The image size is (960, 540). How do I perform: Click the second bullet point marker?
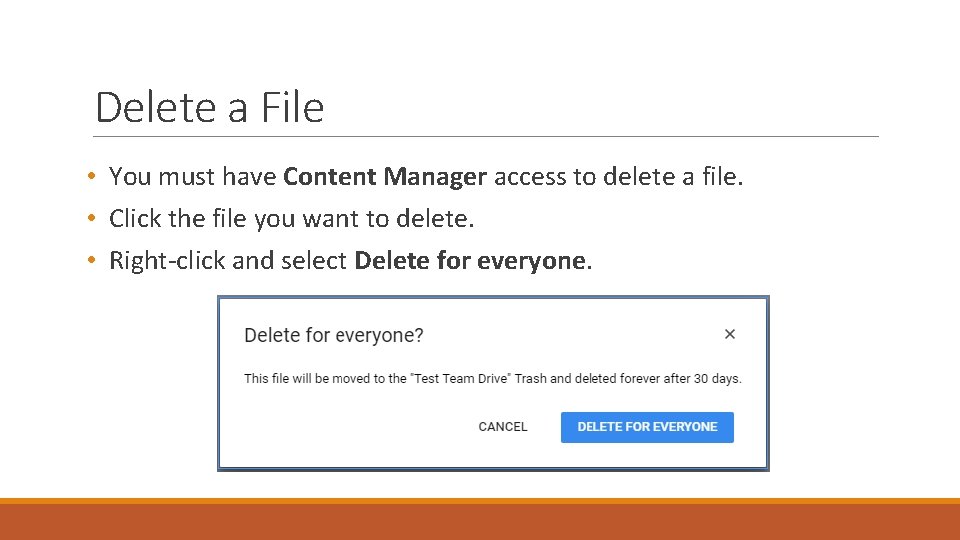pos(91,218)
